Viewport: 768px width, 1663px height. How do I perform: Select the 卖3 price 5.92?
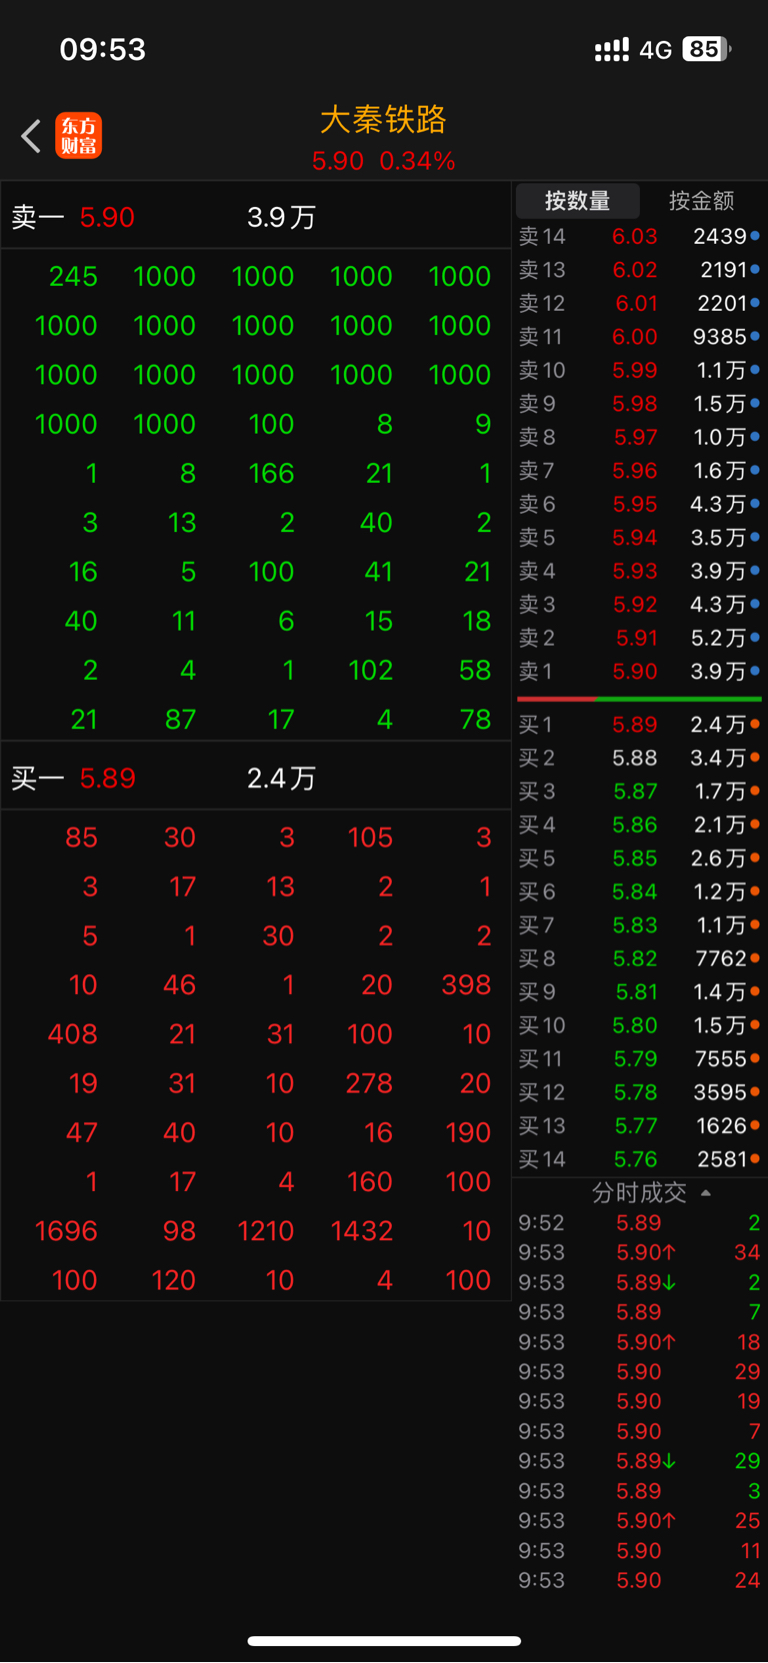(635, 605)
